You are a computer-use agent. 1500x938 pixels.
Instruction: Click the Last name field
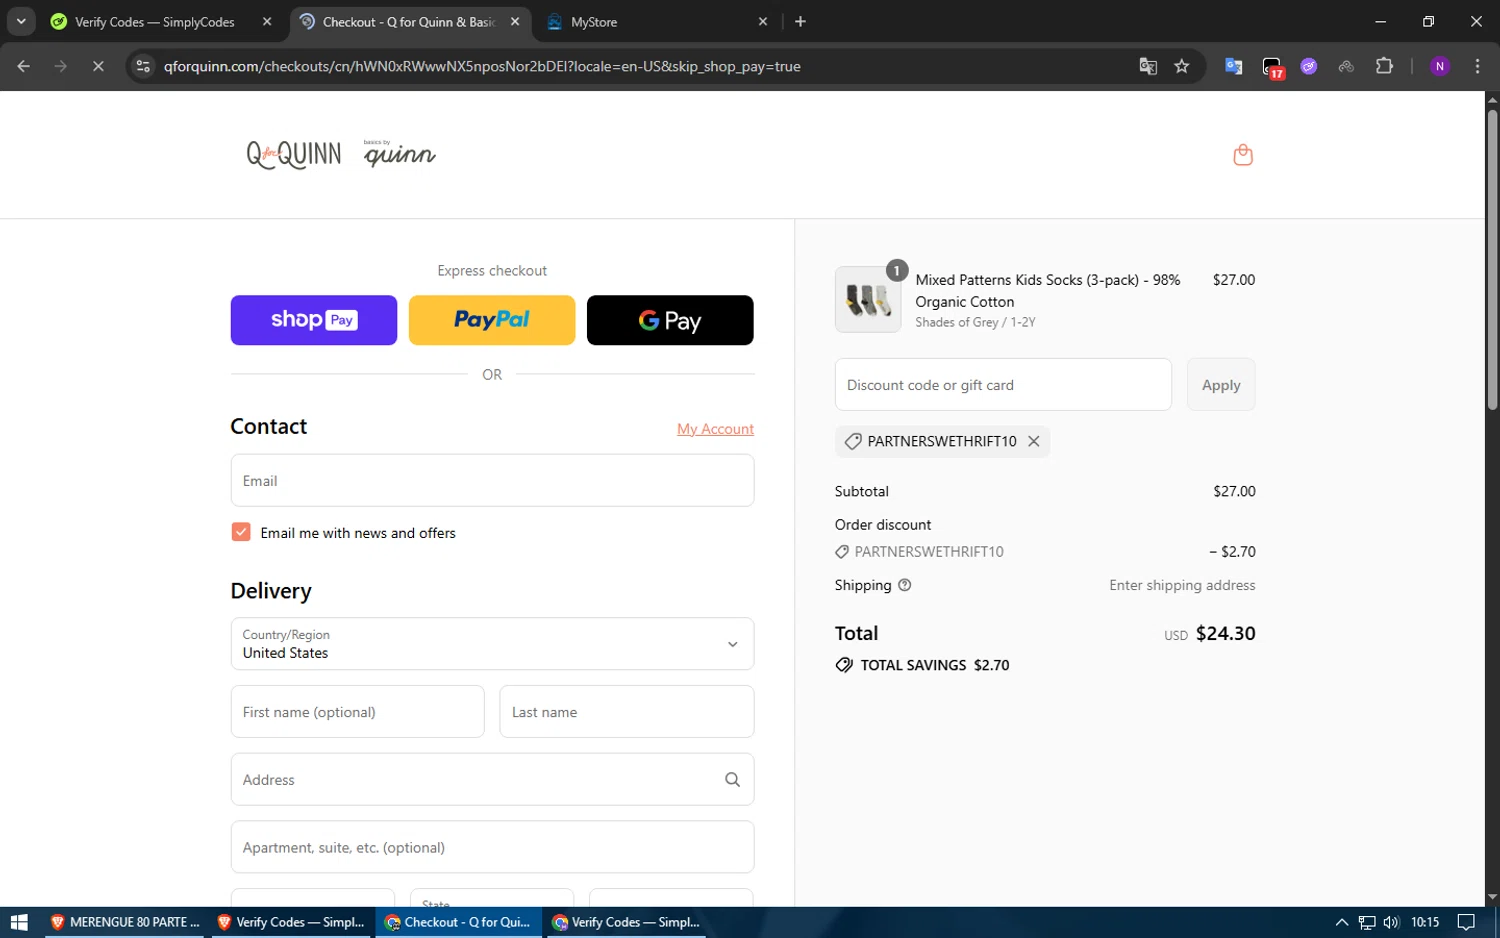627,712
